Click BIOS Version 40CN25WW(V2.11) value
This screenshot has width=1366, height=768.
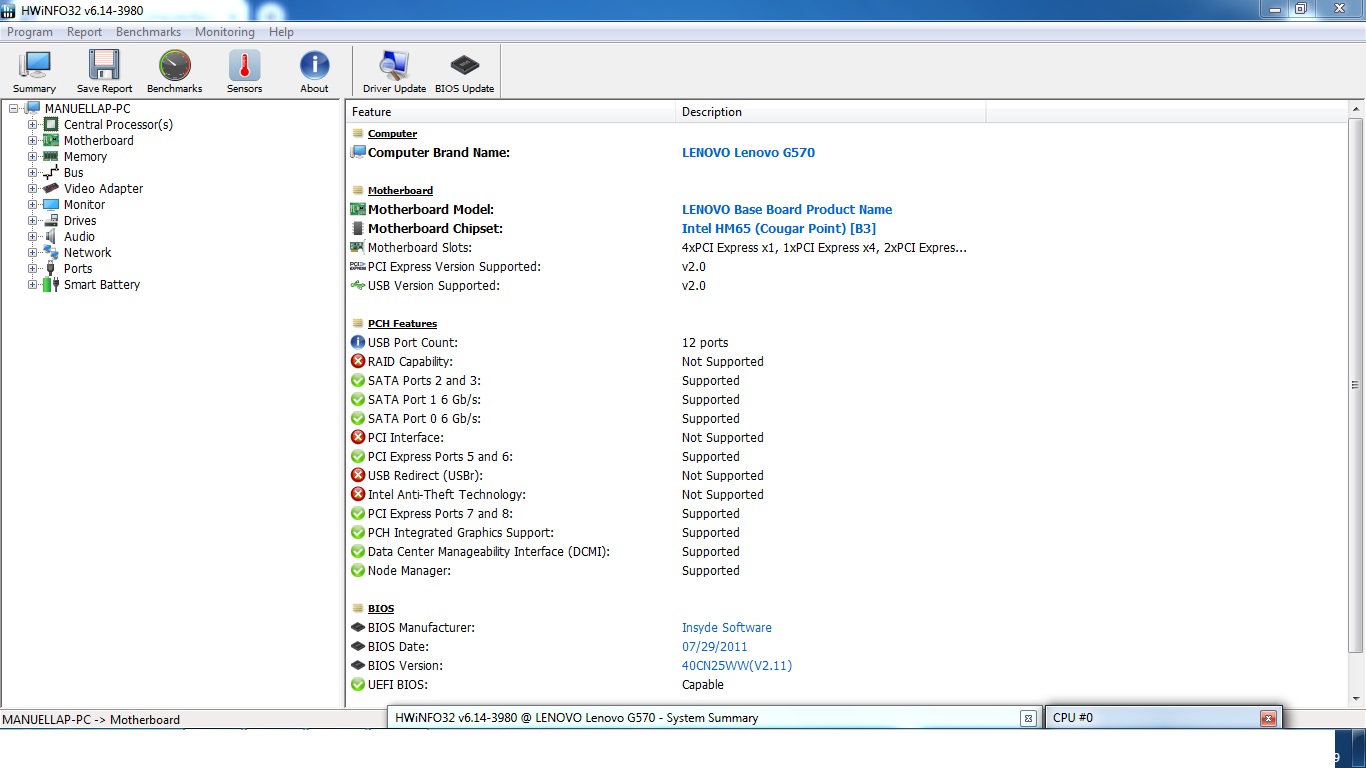[x=737, y=665]
